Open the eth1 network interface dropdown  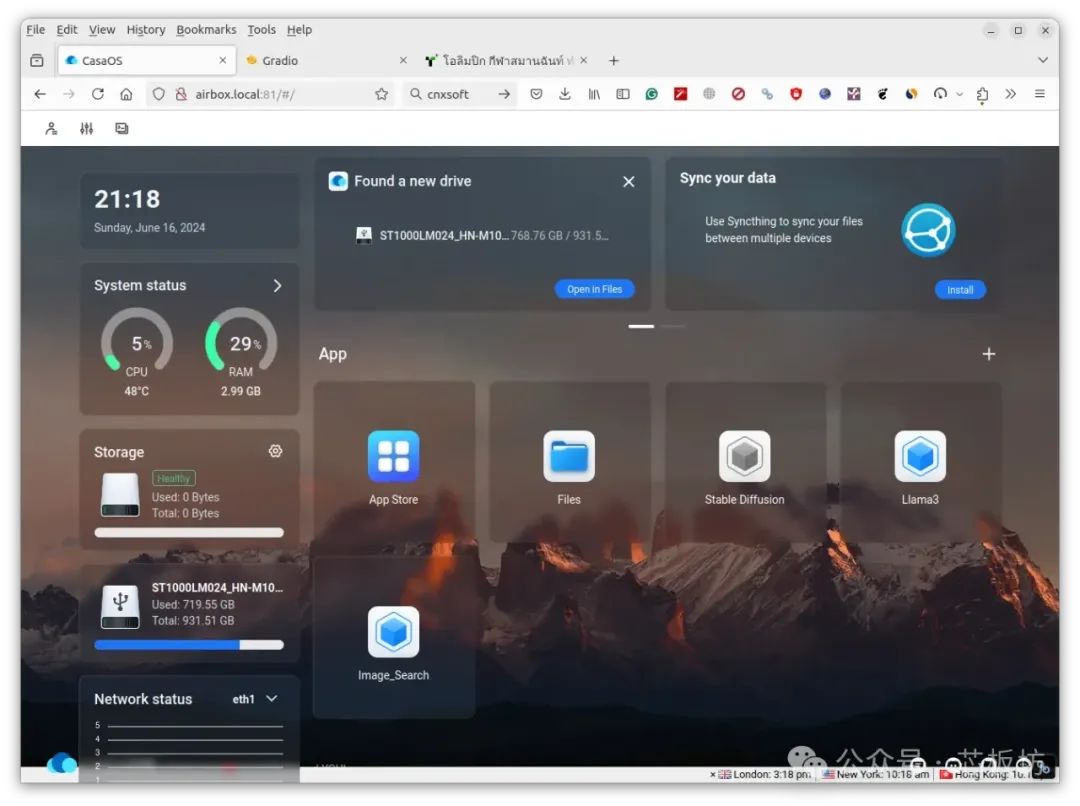point(255,699)
